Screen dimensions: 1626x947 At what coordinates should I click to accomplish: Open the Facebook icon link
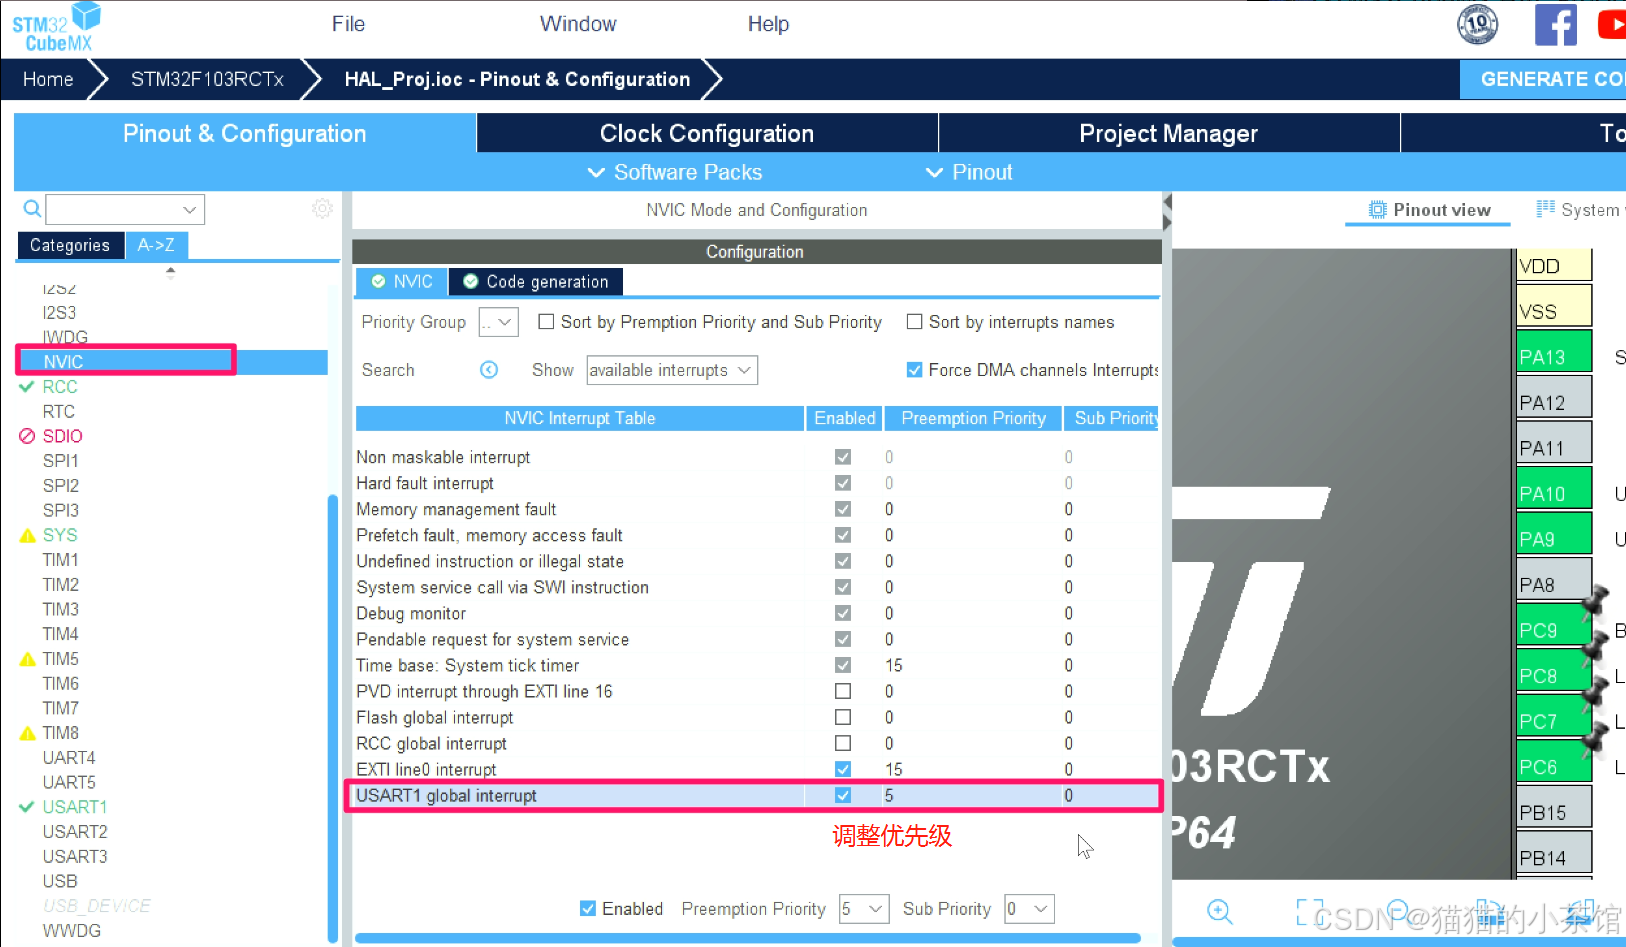point(1555,24)
